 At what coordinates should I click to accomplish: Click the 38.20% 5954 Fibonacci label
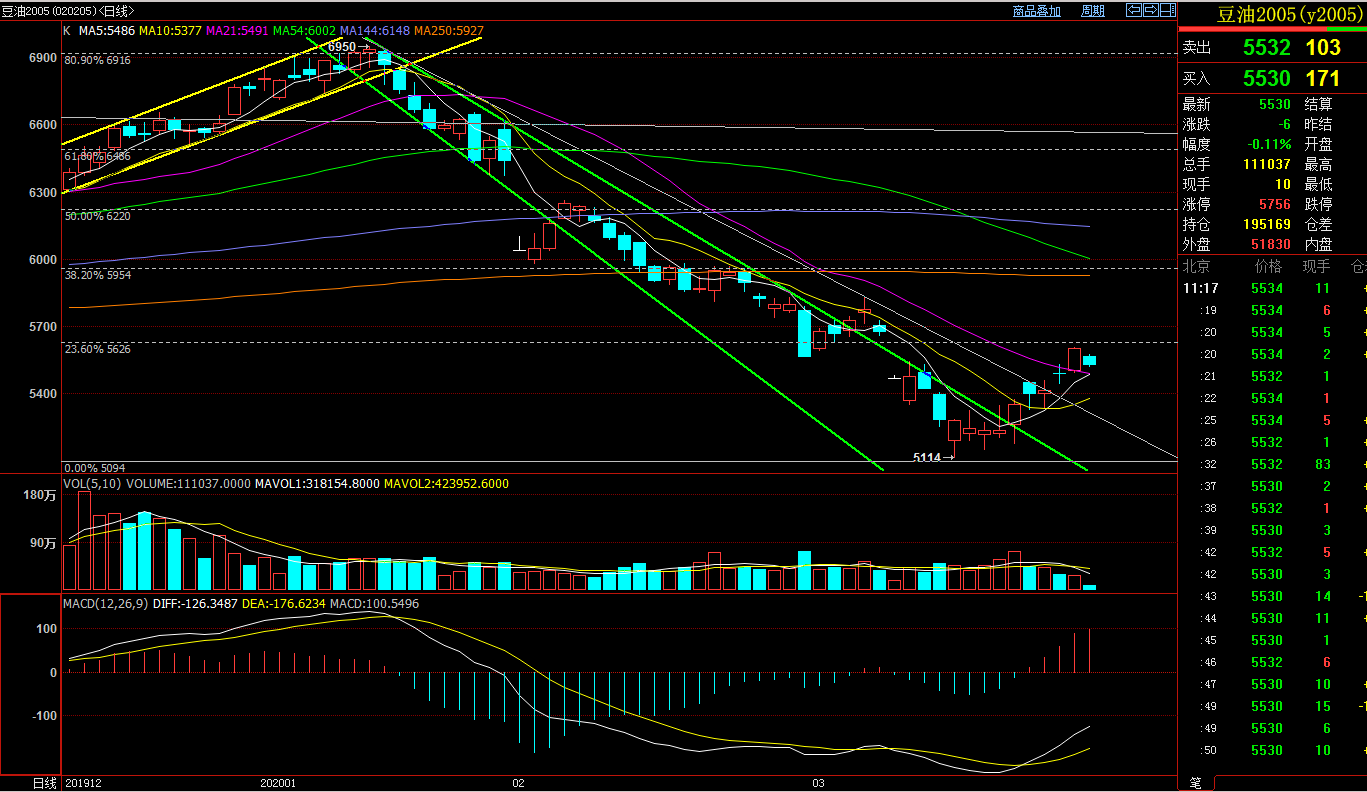(97, 274)
